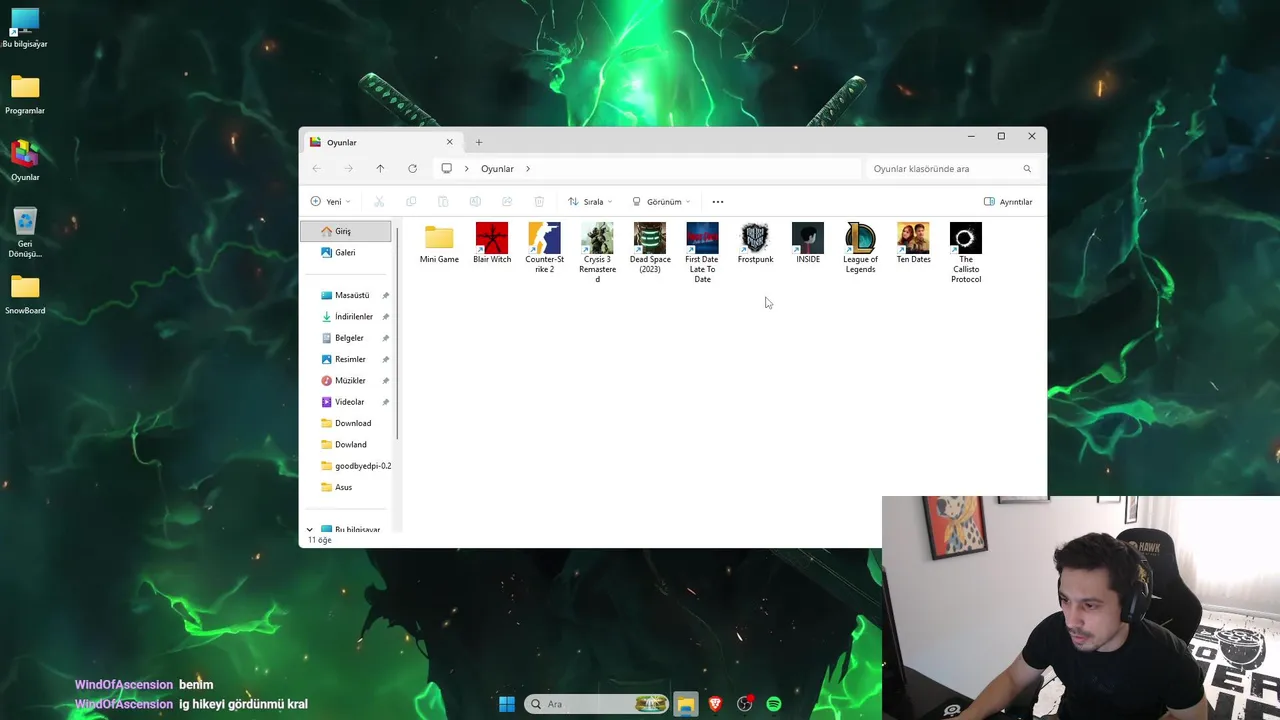The image size is (1280, 720).
Task: Unpin Masaüstü from quick access
Action: (x=386, y=296)
